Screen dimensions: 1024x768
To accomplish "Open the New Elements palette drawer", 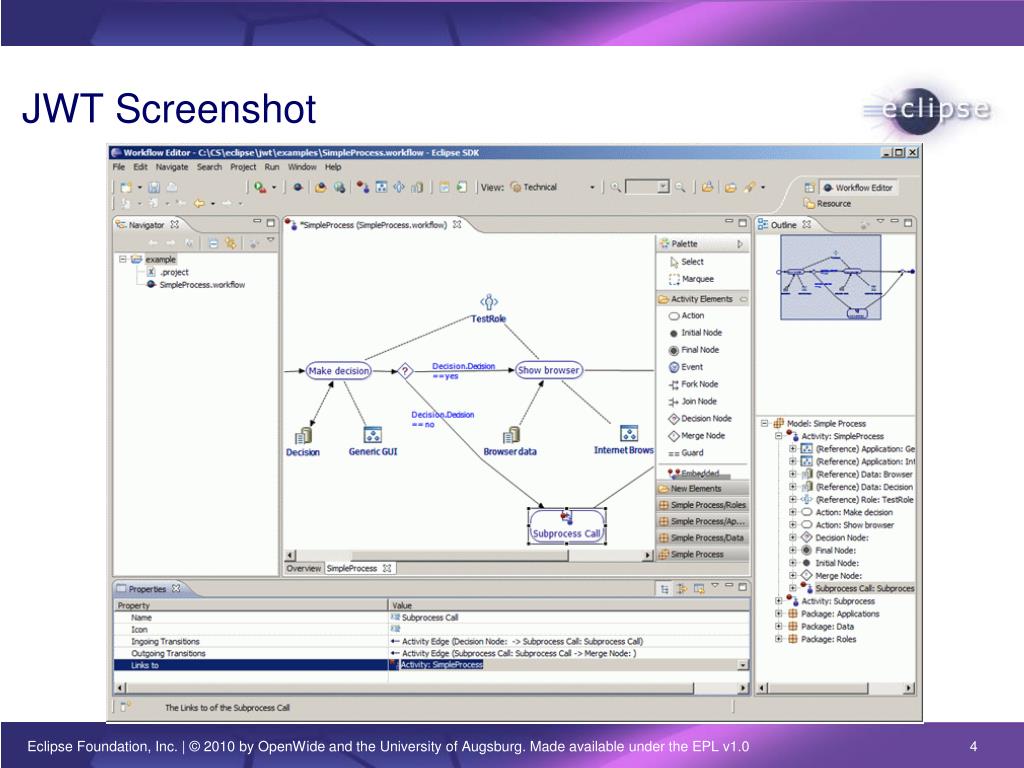I will click(702, 488).
